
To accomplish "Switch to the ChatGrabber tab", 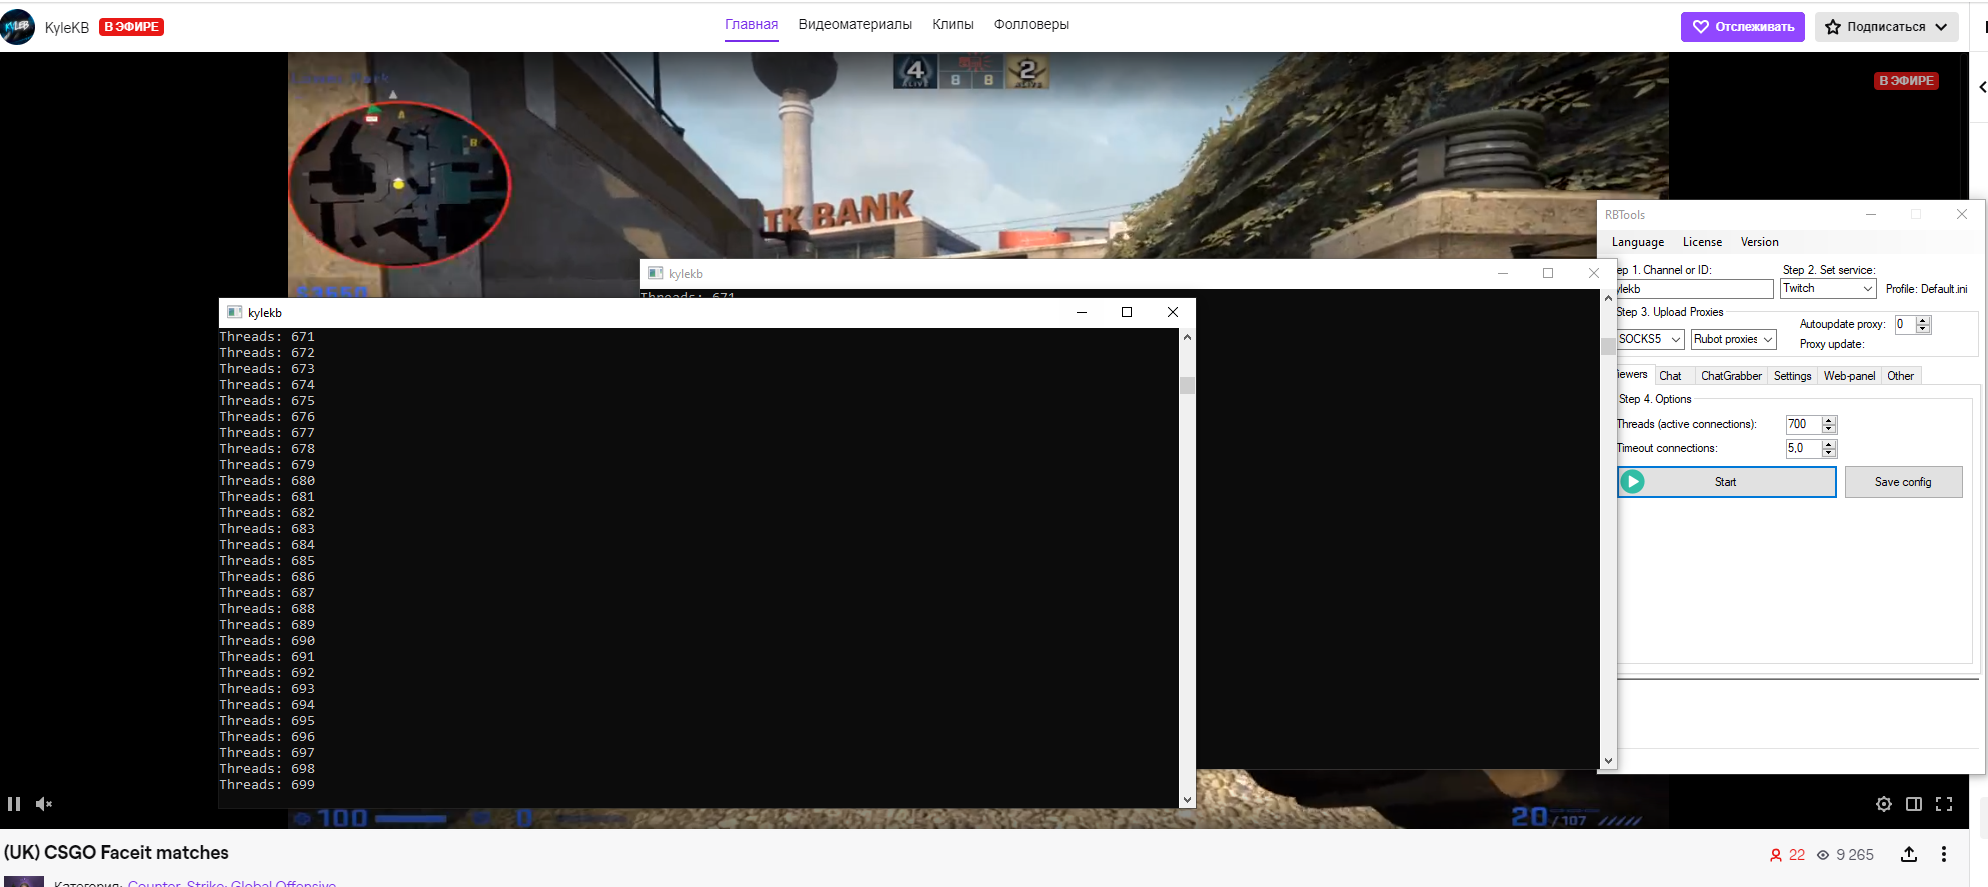I will pos(1730,376).
